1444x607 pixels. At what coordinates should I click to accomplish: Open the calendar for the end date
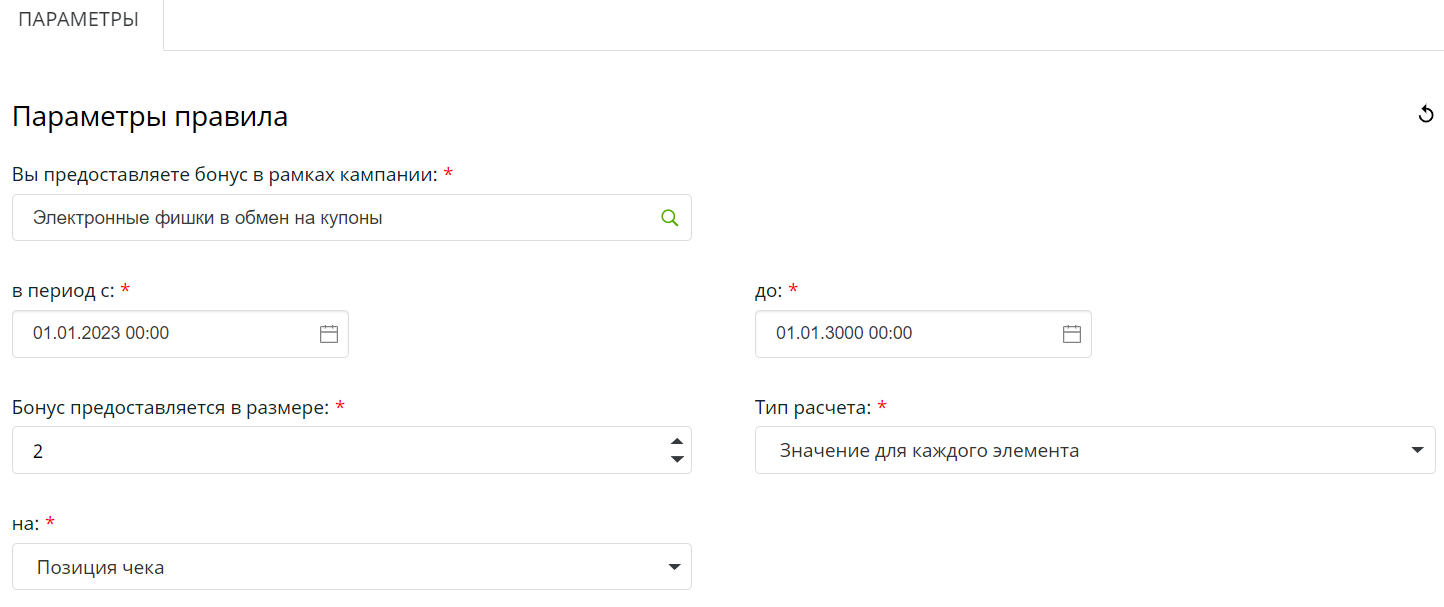pos(1072,334)
